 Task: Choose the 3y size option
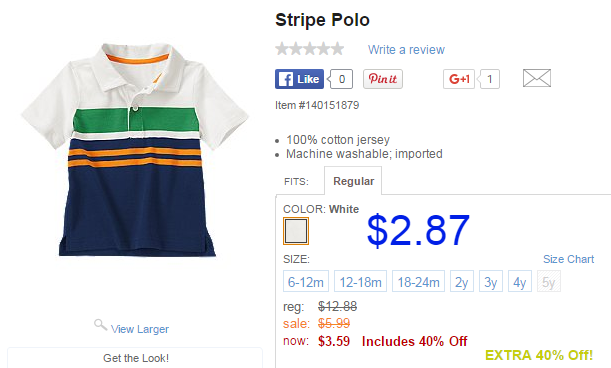click(491, 281)
